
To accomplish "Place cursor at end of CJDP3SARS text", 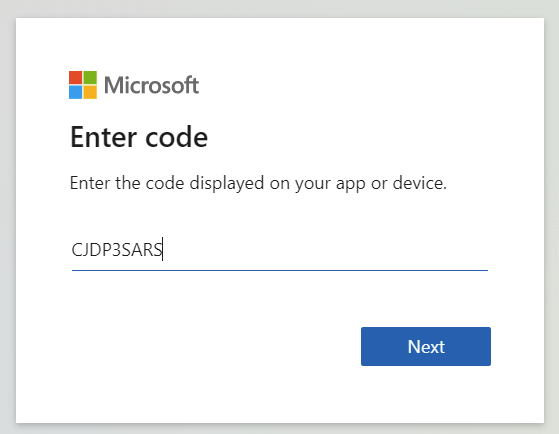I will (163, 250).
